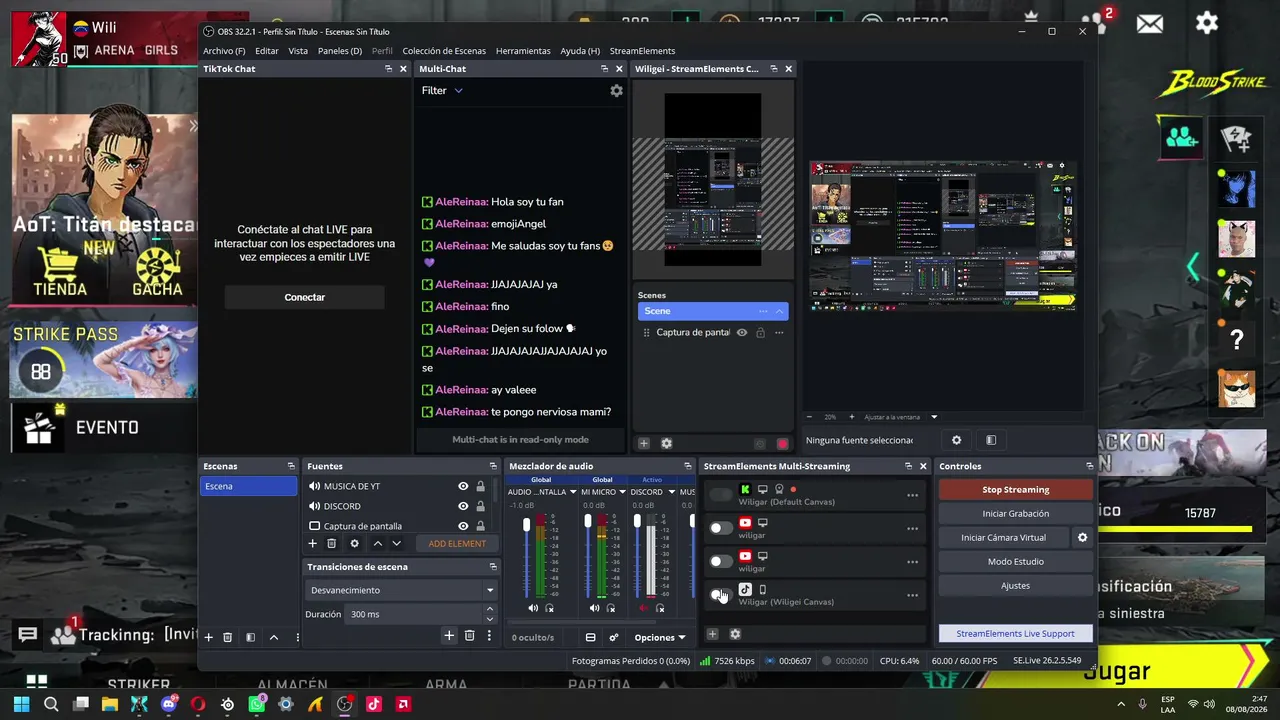The image size is (1280, 720).
Task: Open source properties gear in Fuentes
Action: point(354,544)
